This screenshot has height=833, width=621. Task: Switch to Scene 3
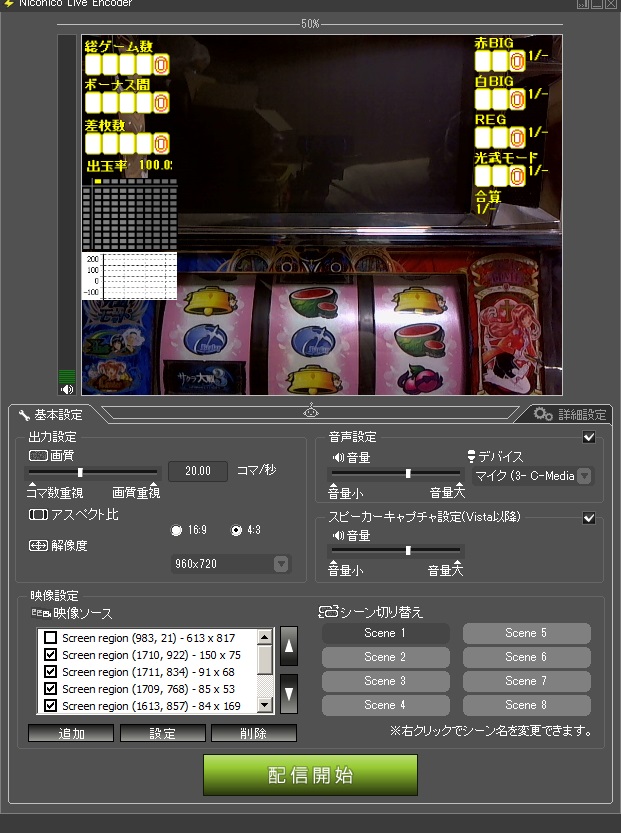(x=386, y=681)
